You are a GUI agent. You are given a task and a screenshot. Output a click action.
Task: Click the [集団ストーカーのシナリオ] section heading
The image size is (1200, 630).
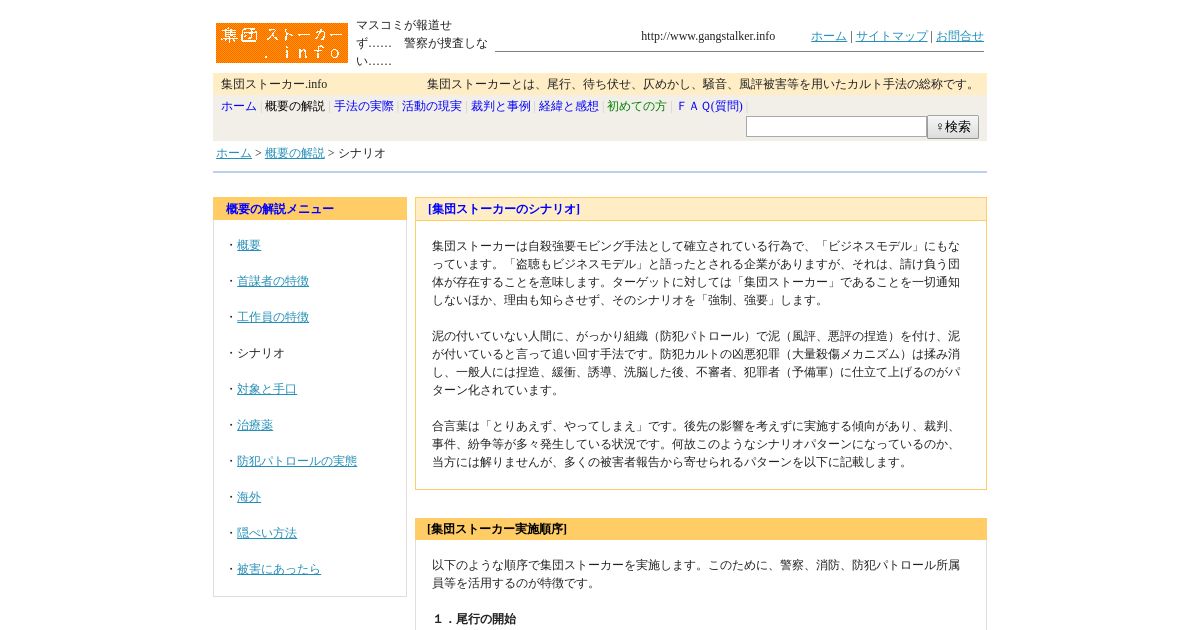point(504,209)
